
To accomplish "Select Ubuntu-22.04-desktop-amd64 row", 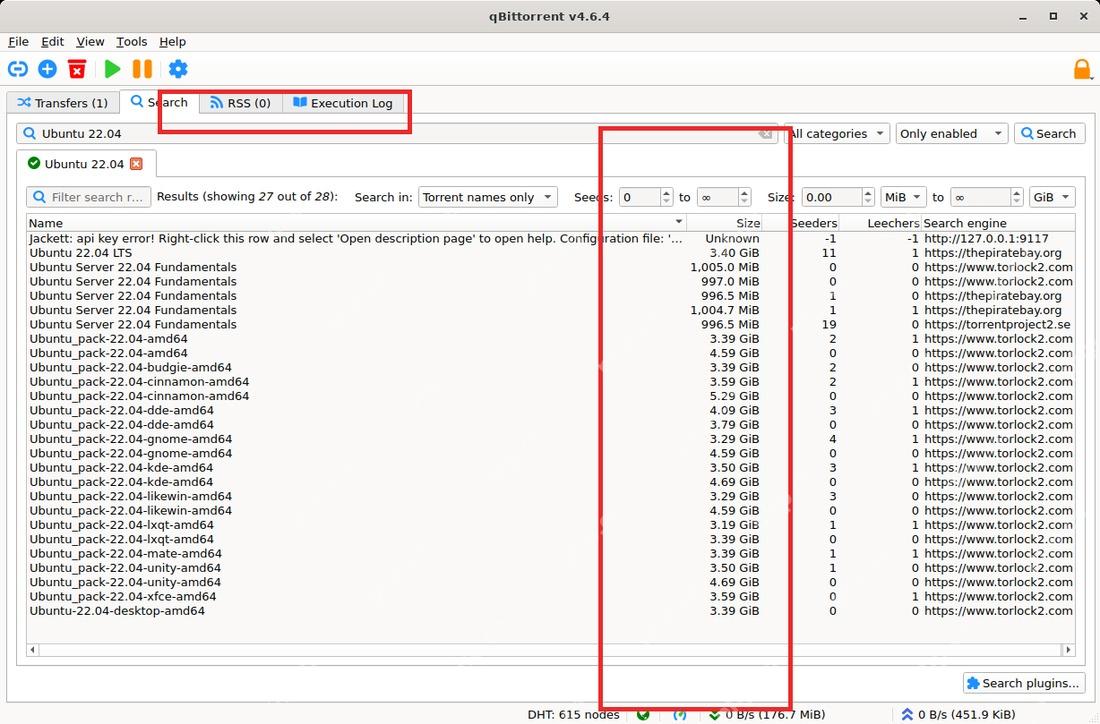I will (x=551, y=610).
